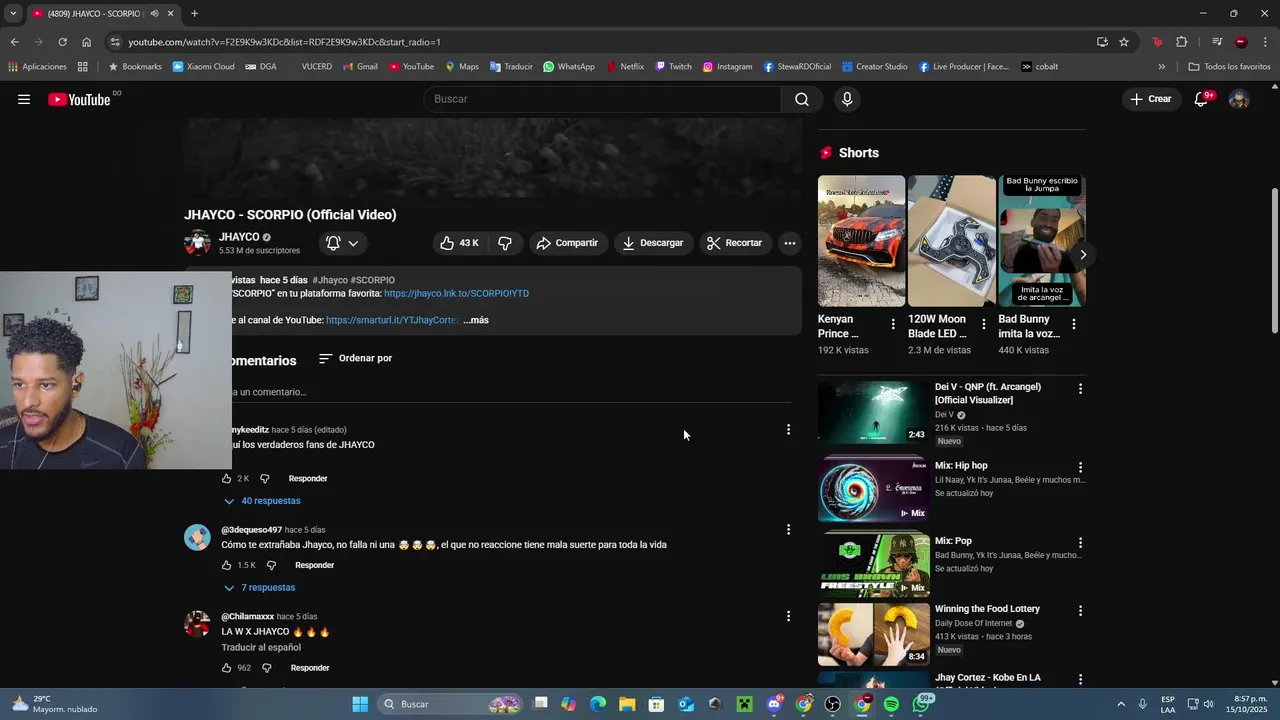Open new browser tab
Viewport: 1280px width, 720px height.
click(x=194, y=14)
